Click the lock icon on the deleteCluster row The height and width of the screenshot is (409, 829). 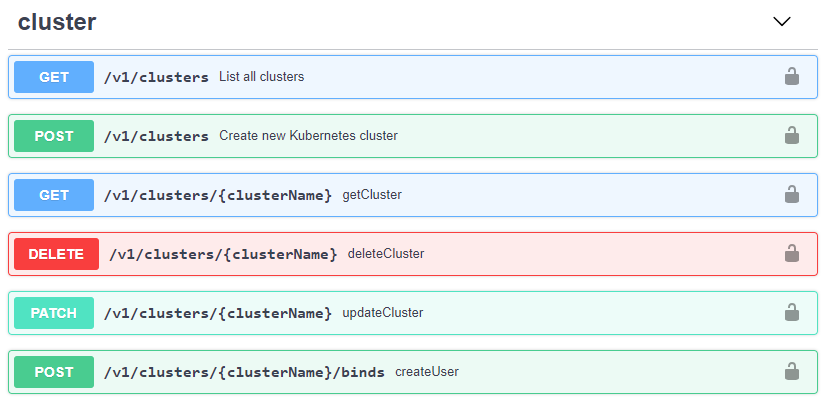[x=791, y=254]
